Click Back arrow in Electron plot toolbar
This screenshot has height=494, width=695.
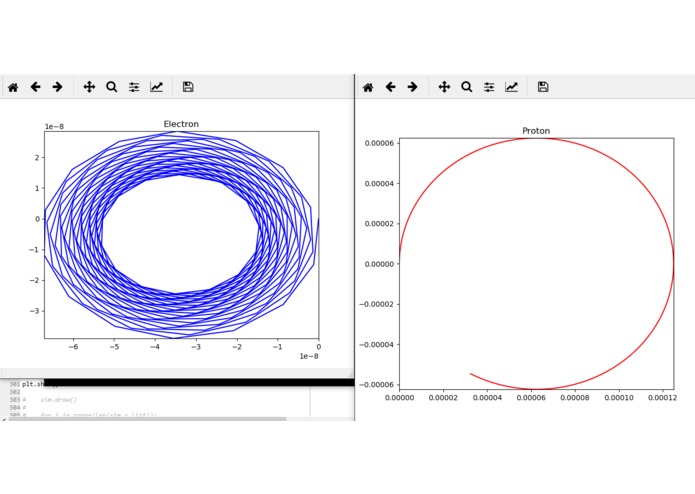coord(35,87)
